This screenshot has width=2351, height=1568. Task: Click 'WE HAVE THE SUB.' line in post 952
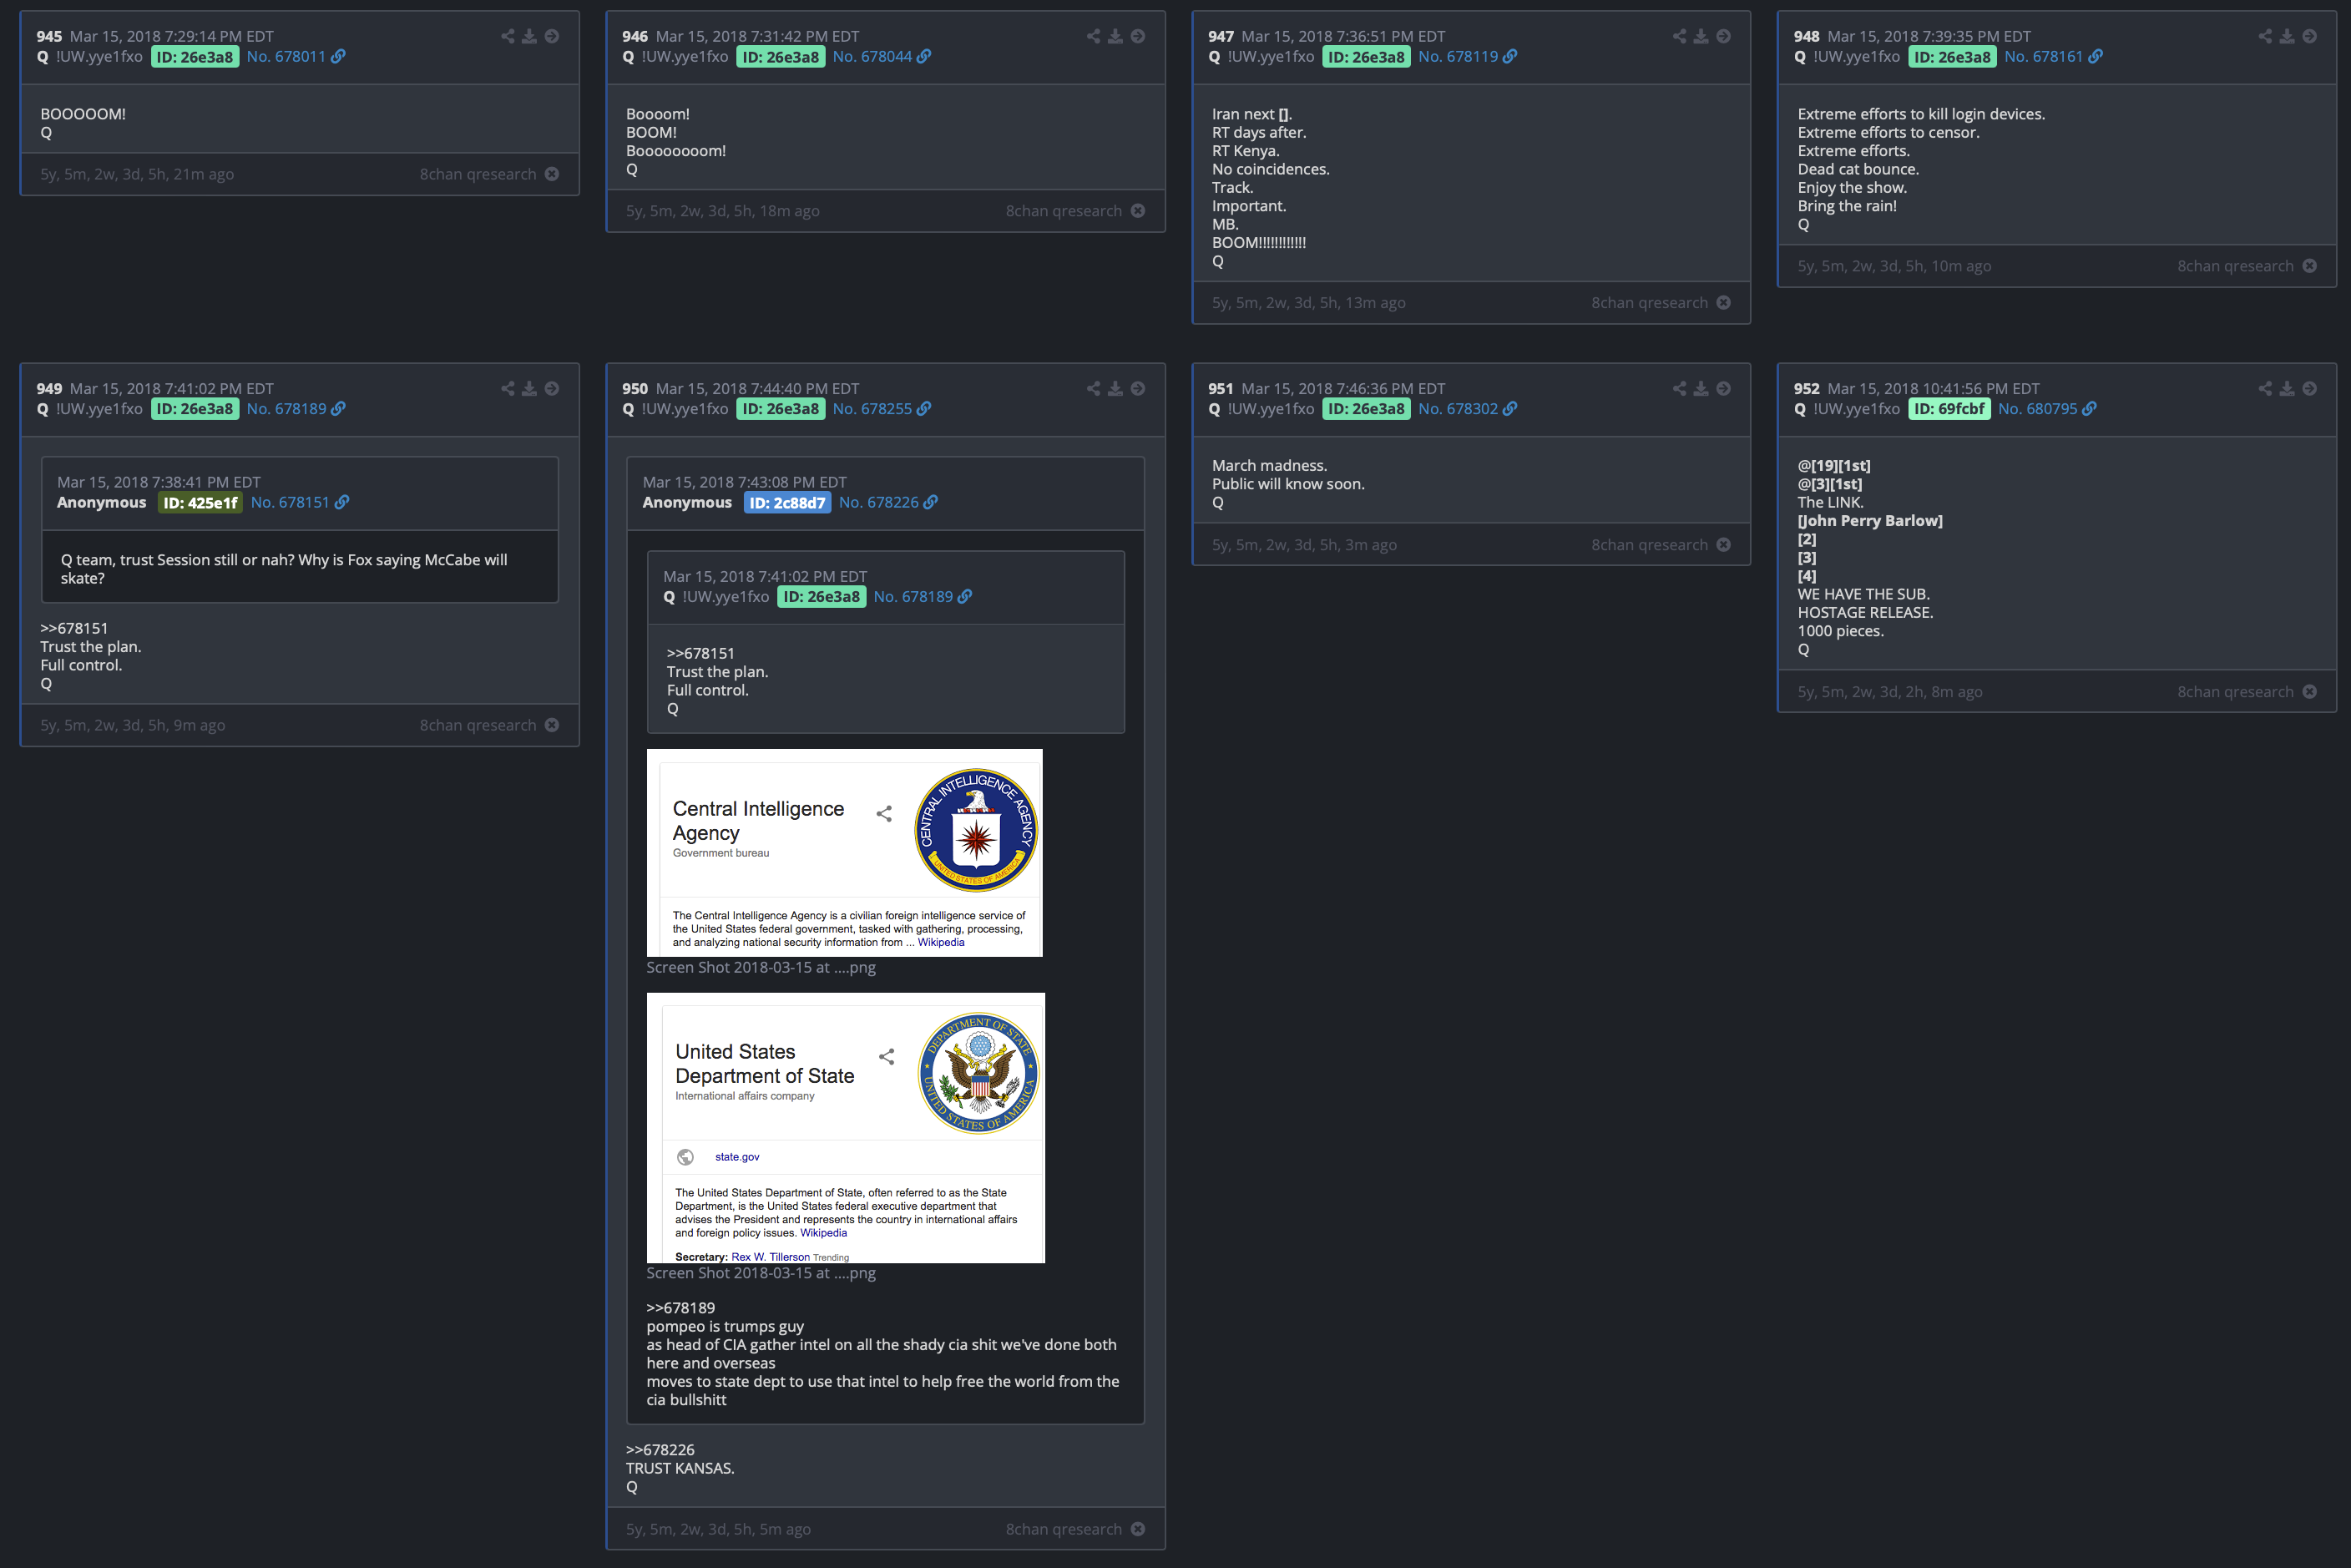tap(1864, 594)
